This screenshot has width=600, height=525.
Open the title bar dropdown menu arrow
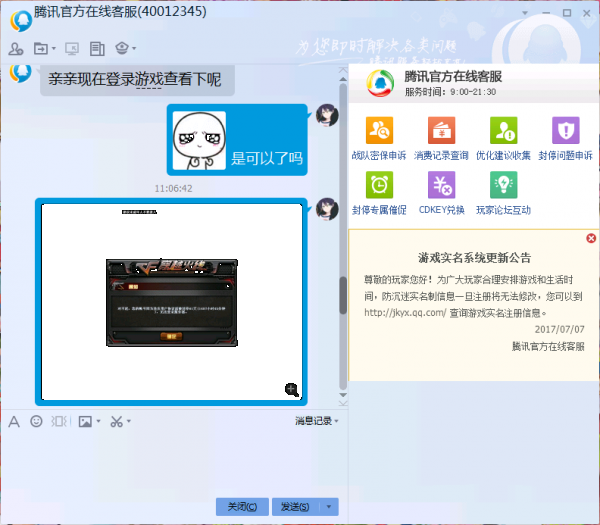tap(525, 13)
